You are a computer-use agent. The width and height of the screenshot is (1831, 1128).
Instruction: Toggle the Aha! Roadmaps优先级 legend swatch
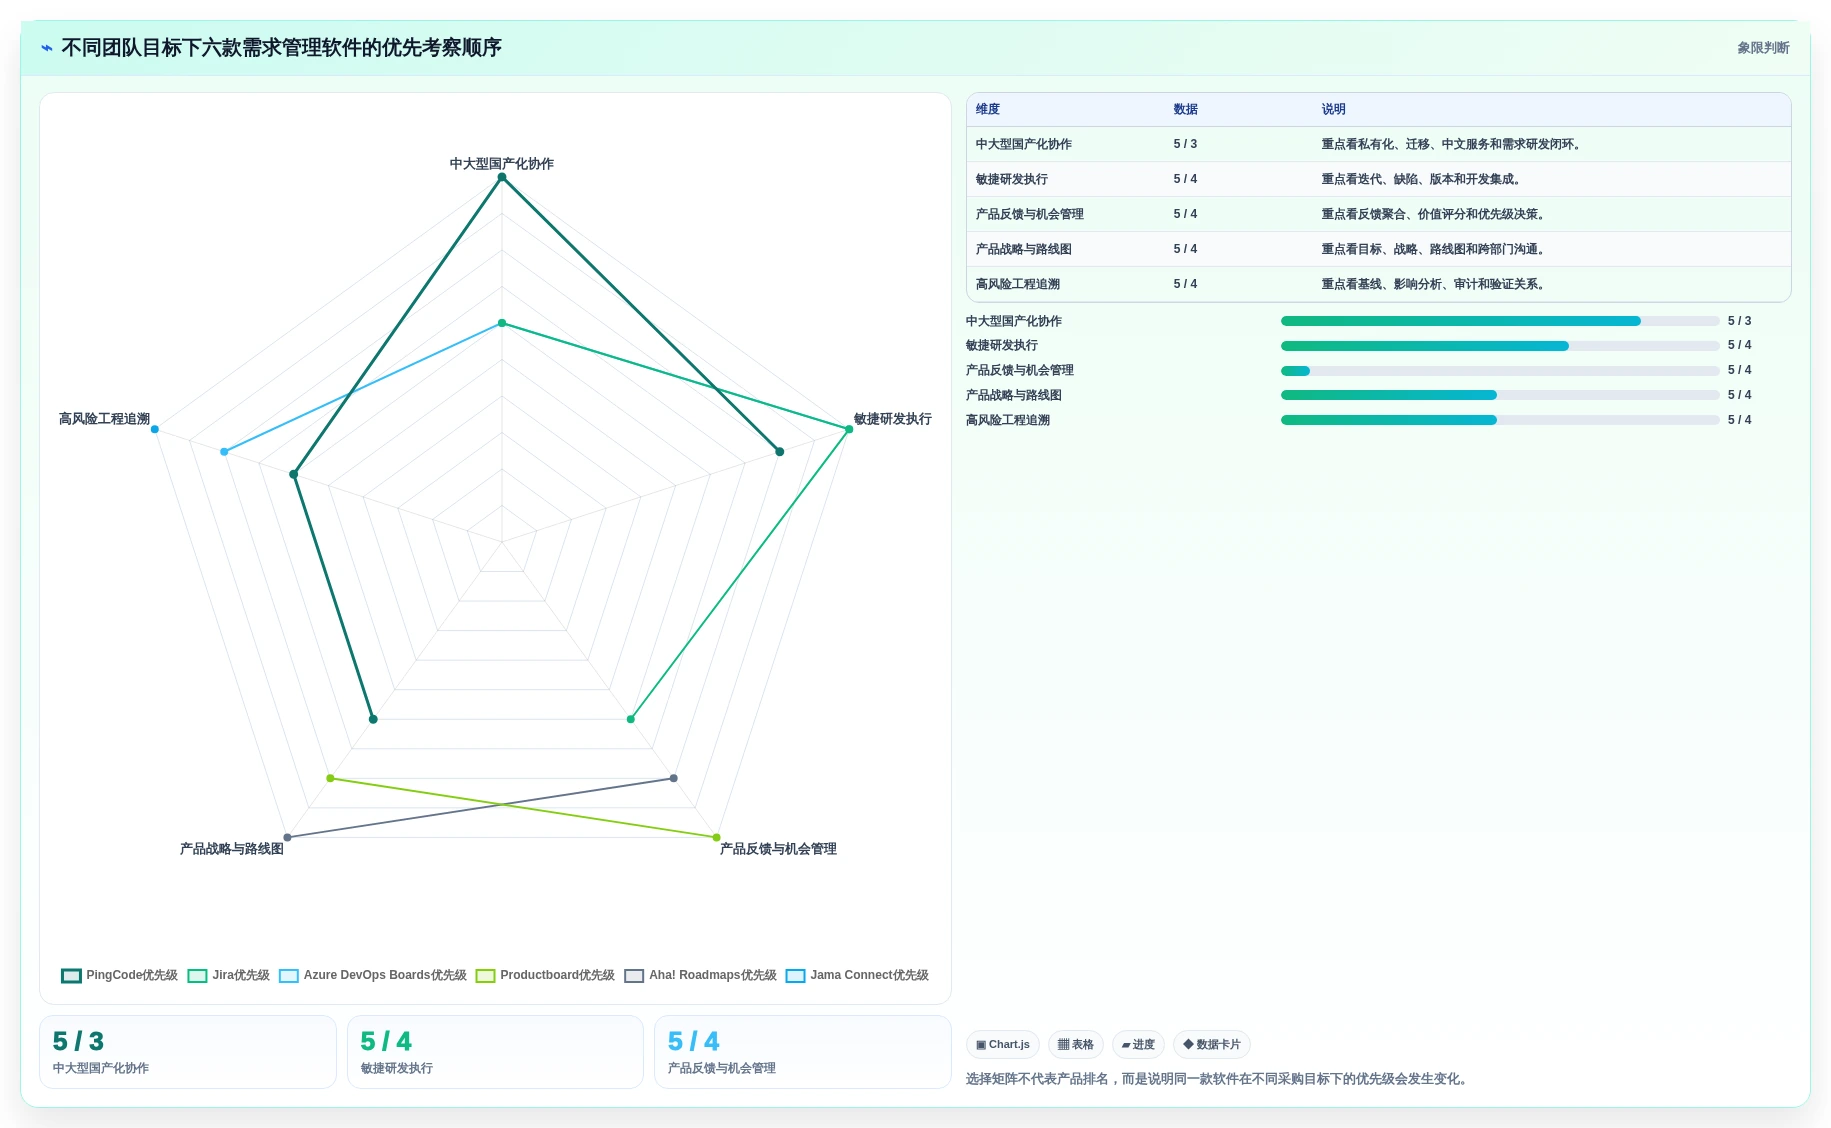(x=634, y=976)
